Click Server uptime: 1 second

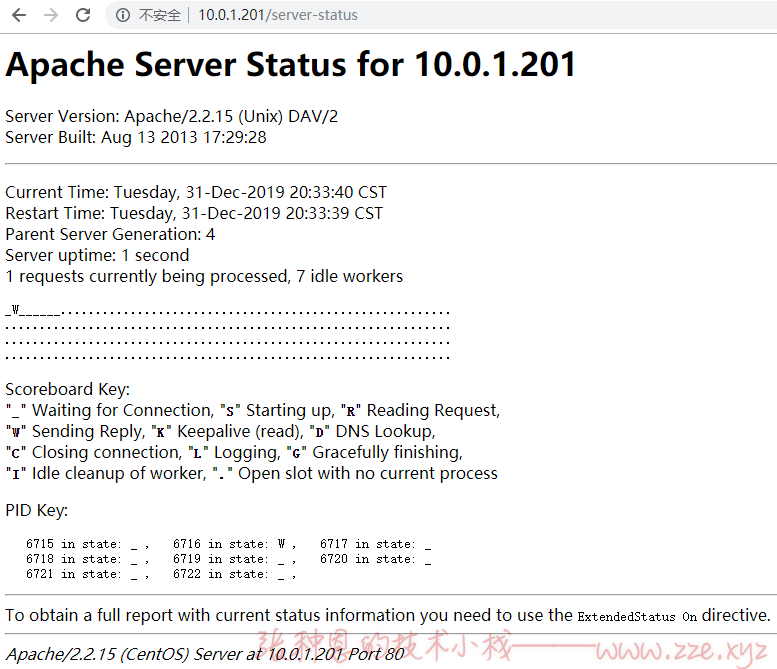tap(97, 255)
